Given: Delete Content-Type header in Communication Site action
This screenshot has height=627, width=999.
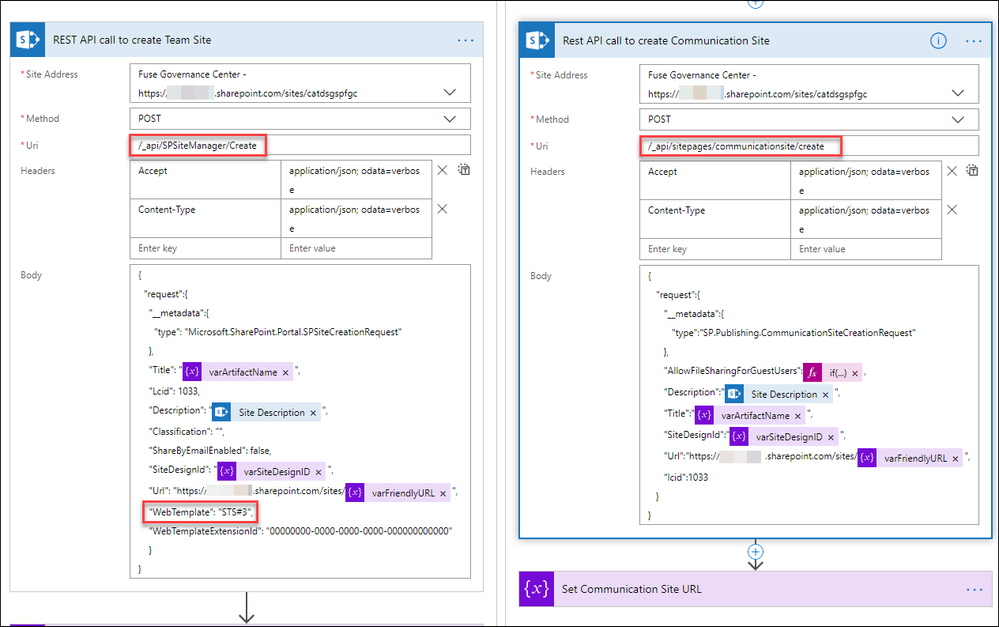Looking at the screenshot, I should [952, 210].
